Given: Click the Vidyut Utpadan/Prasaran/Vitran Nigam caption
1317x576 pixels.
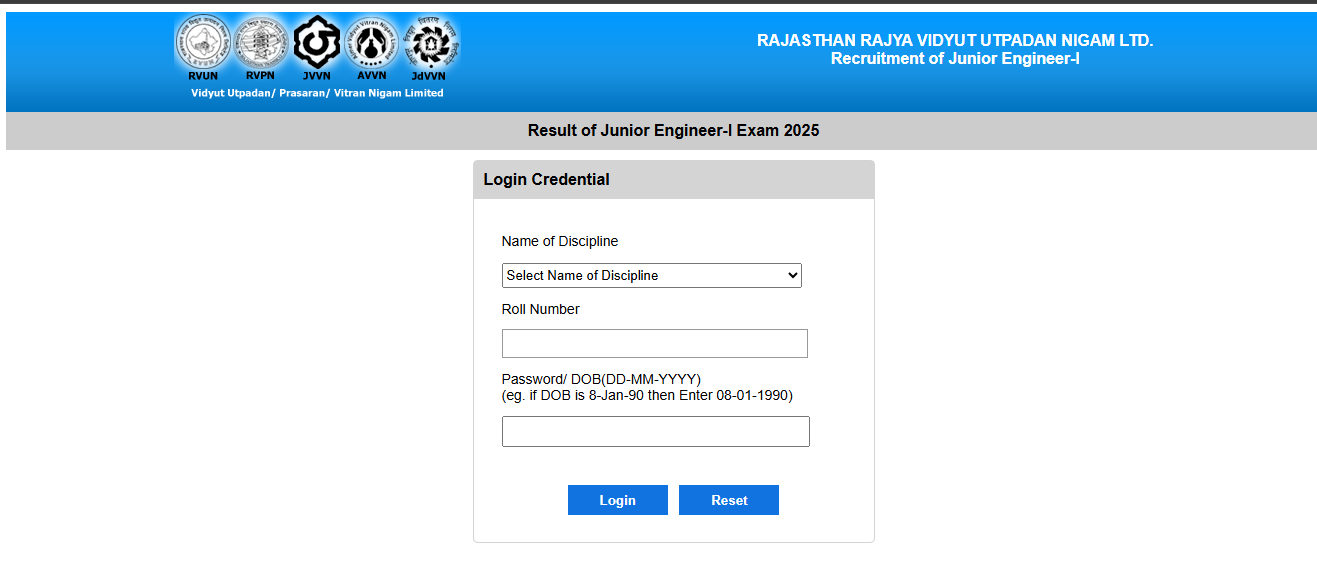Looking at the screenshot, I should pyautogui.click(x=317, y=93).
